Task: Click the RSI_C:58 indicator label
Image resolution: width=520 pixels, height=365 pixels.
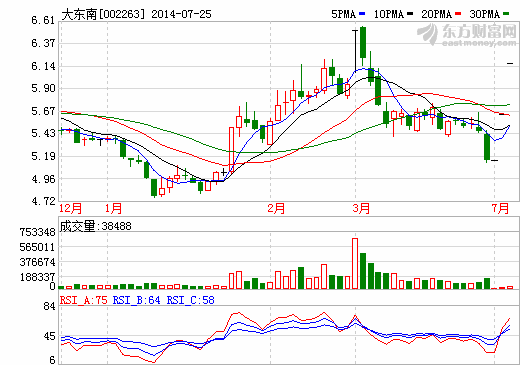Action: [x=190, y=300]
